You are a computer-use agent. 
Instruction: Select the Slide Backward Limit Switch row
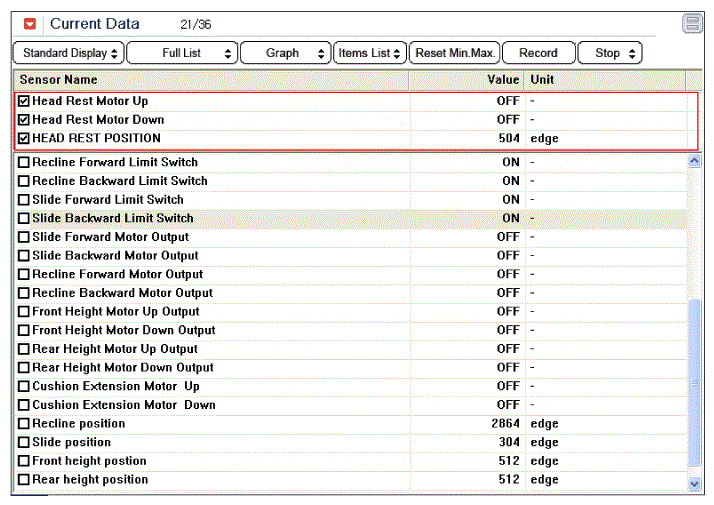point(351,218)
